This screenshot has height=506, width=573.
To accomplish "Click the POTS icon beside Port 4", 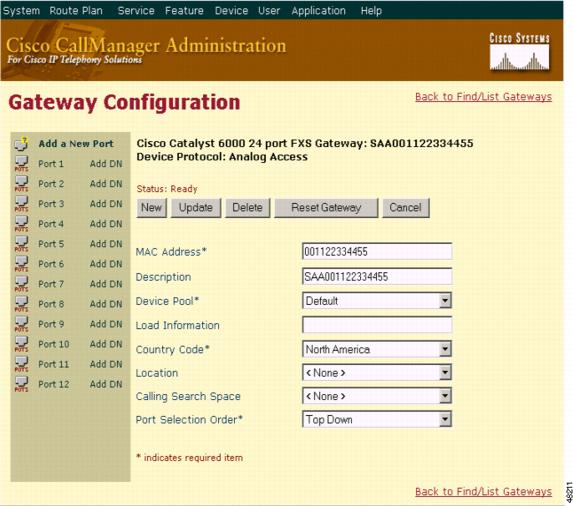I will [21, 224].
